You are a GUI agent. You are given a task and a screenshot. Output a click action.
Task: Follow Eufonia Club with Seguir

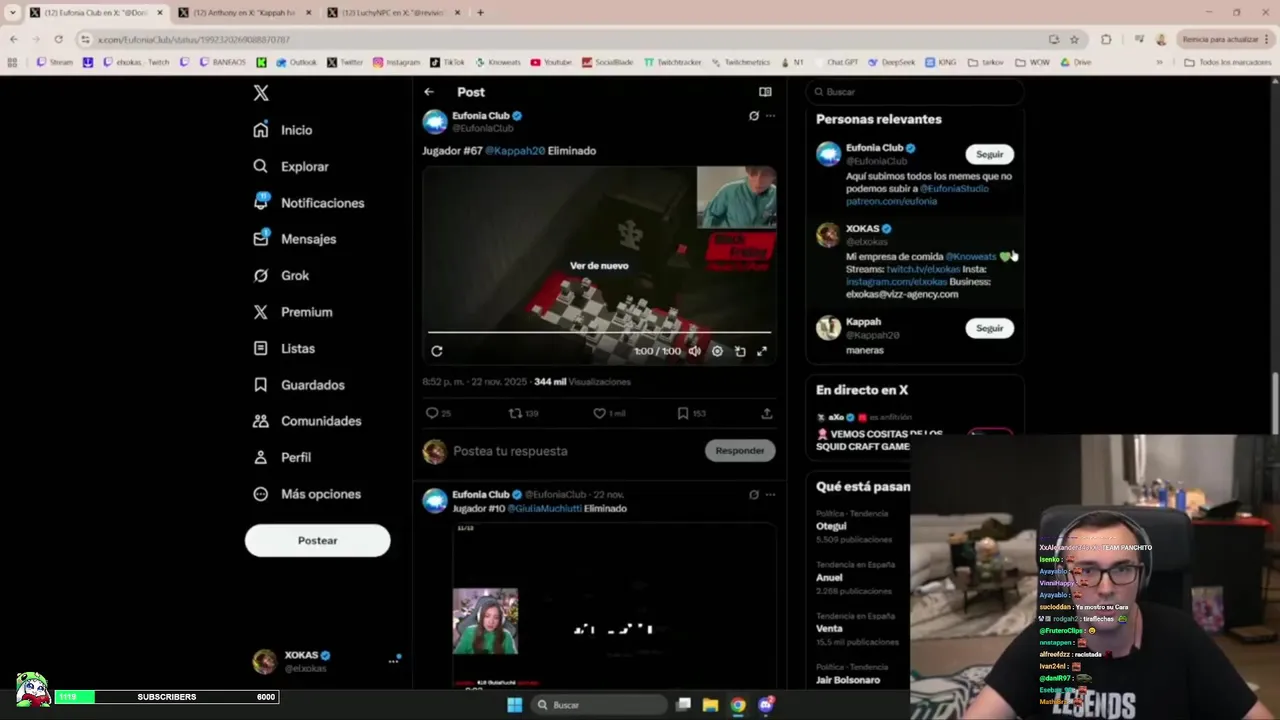click(x=989, y=155)
